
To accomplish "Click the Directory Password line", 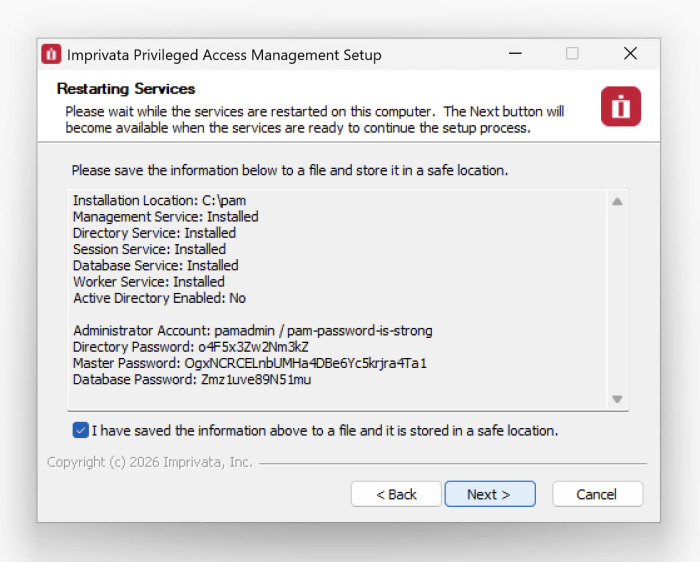I will click(x=190, y=346).
